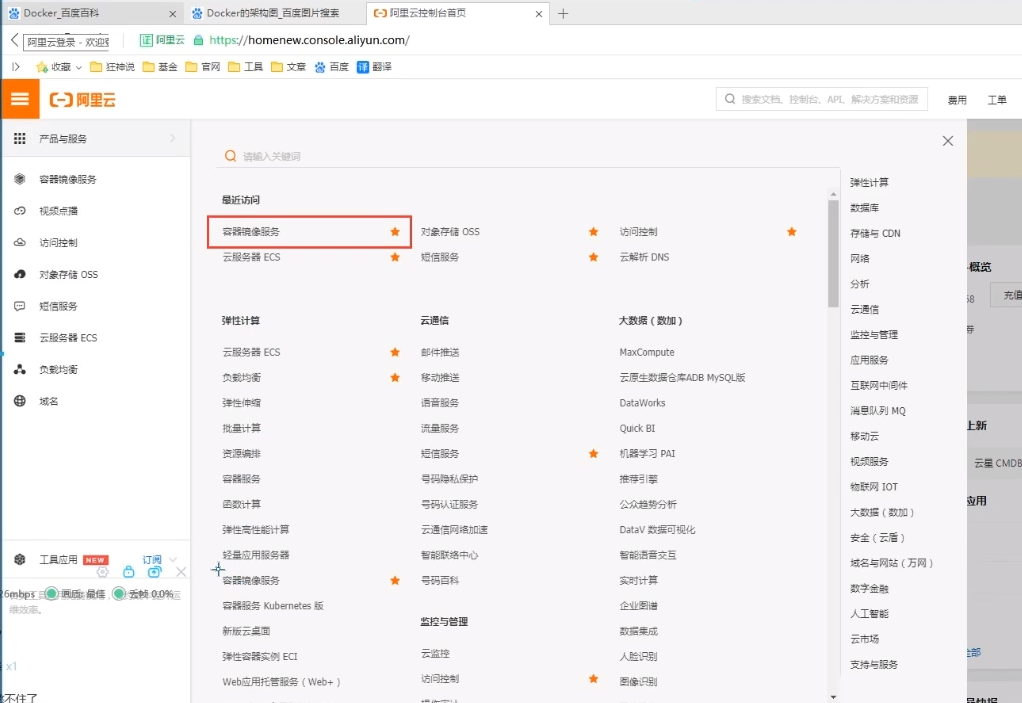
Task: Click the product list vertical scrollbar
Action: pyautogui.click(x=833, y=253)
